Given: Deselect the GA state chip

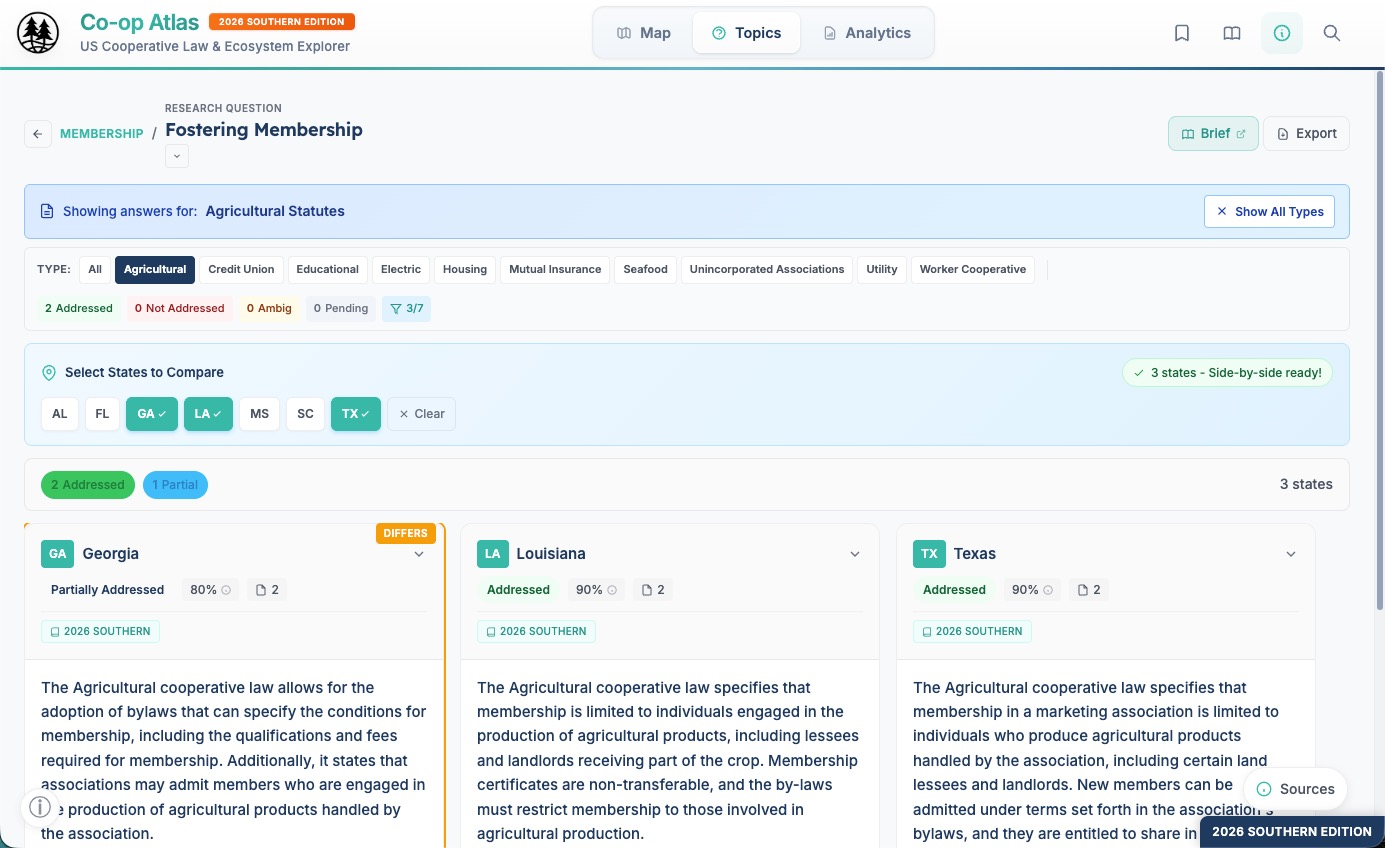Looking at the screenshot, I should 152,414.
